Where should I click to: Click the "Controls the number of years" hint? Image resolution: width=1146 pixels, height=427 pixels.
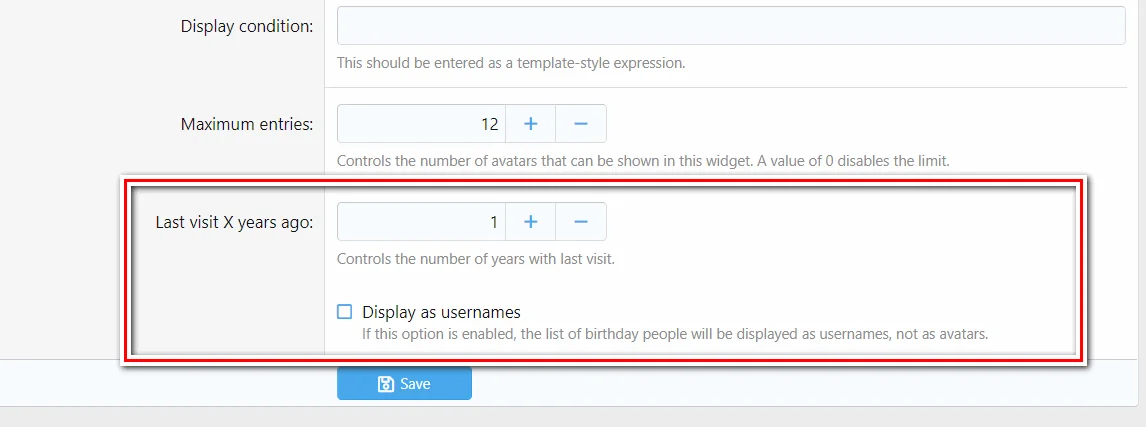(x=475, y=259)
